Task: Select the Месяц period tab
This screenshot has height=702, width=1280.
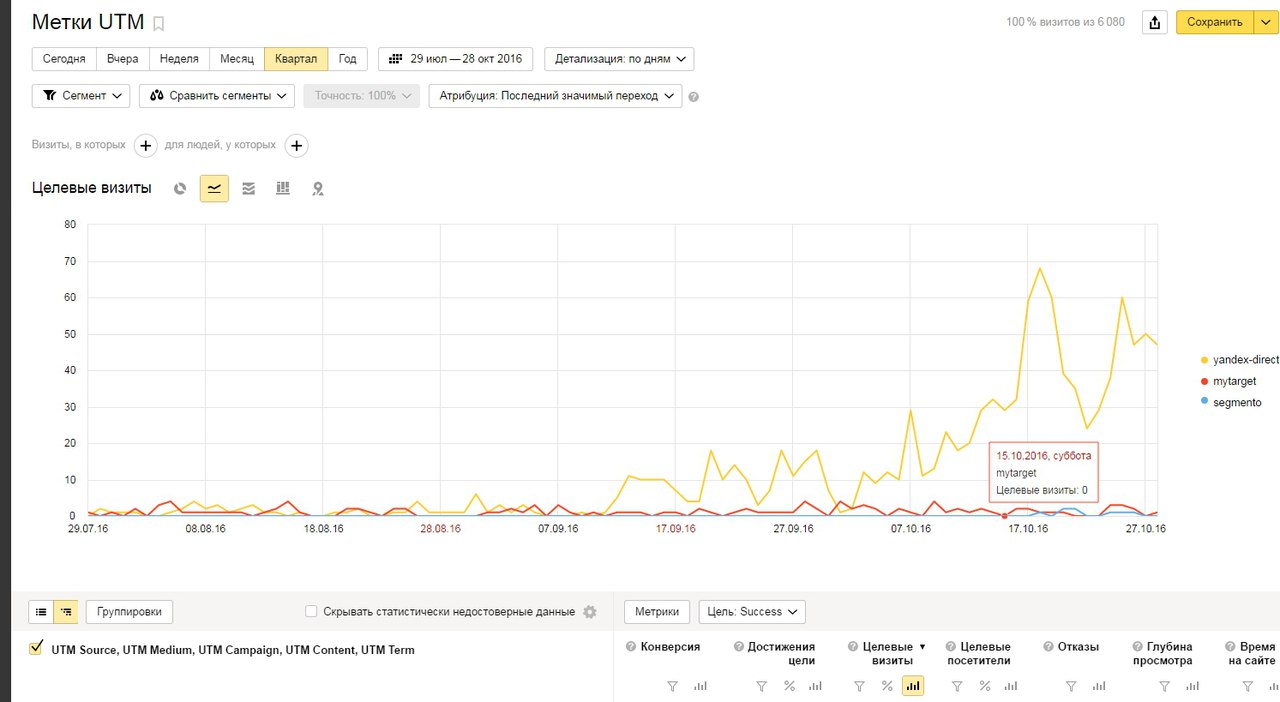Action: pyautogui.click(x=237, y=59)
